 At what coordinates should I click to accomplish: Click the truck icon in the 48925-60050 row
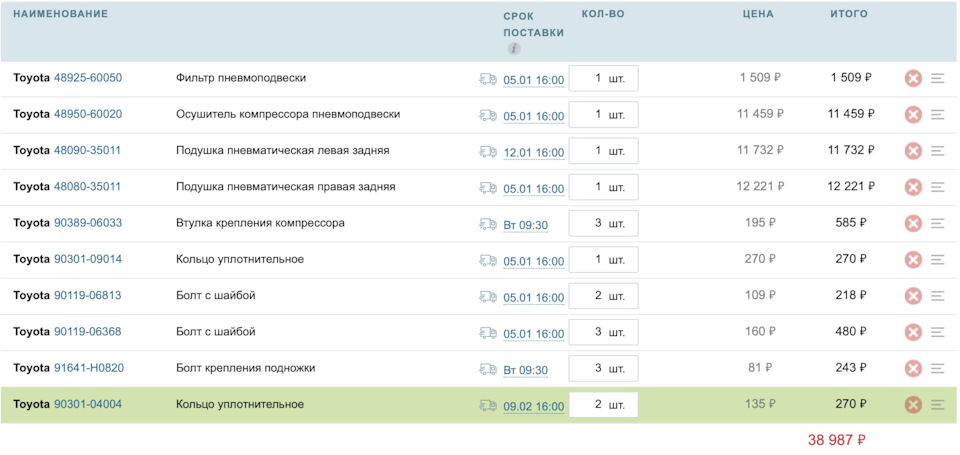[488, 79]
